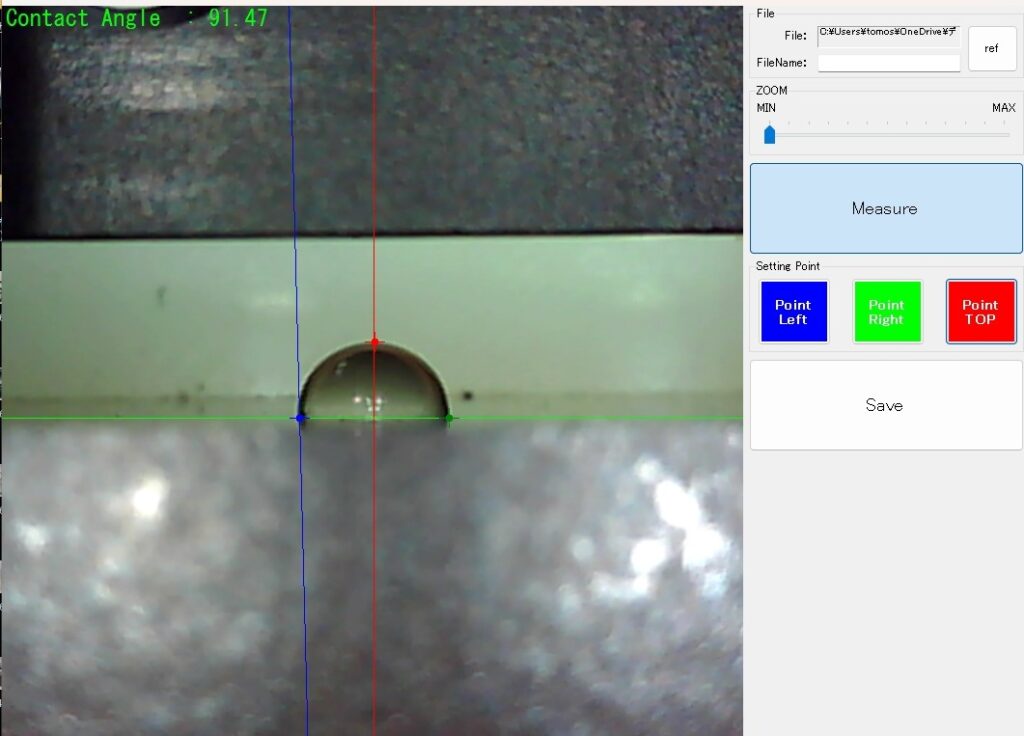Click the green baseline right of droplet
1024x736 pixels.
(x=600, y=418)
